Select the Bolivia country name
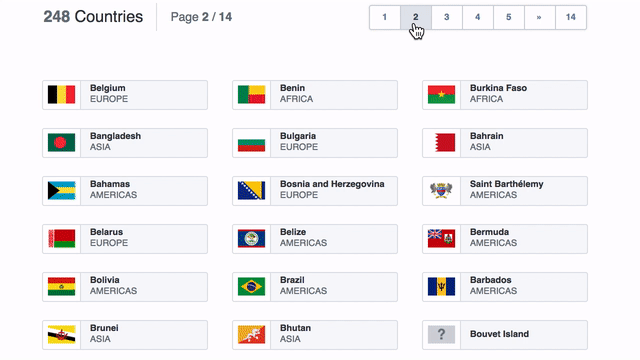 (x=104, y=280)
